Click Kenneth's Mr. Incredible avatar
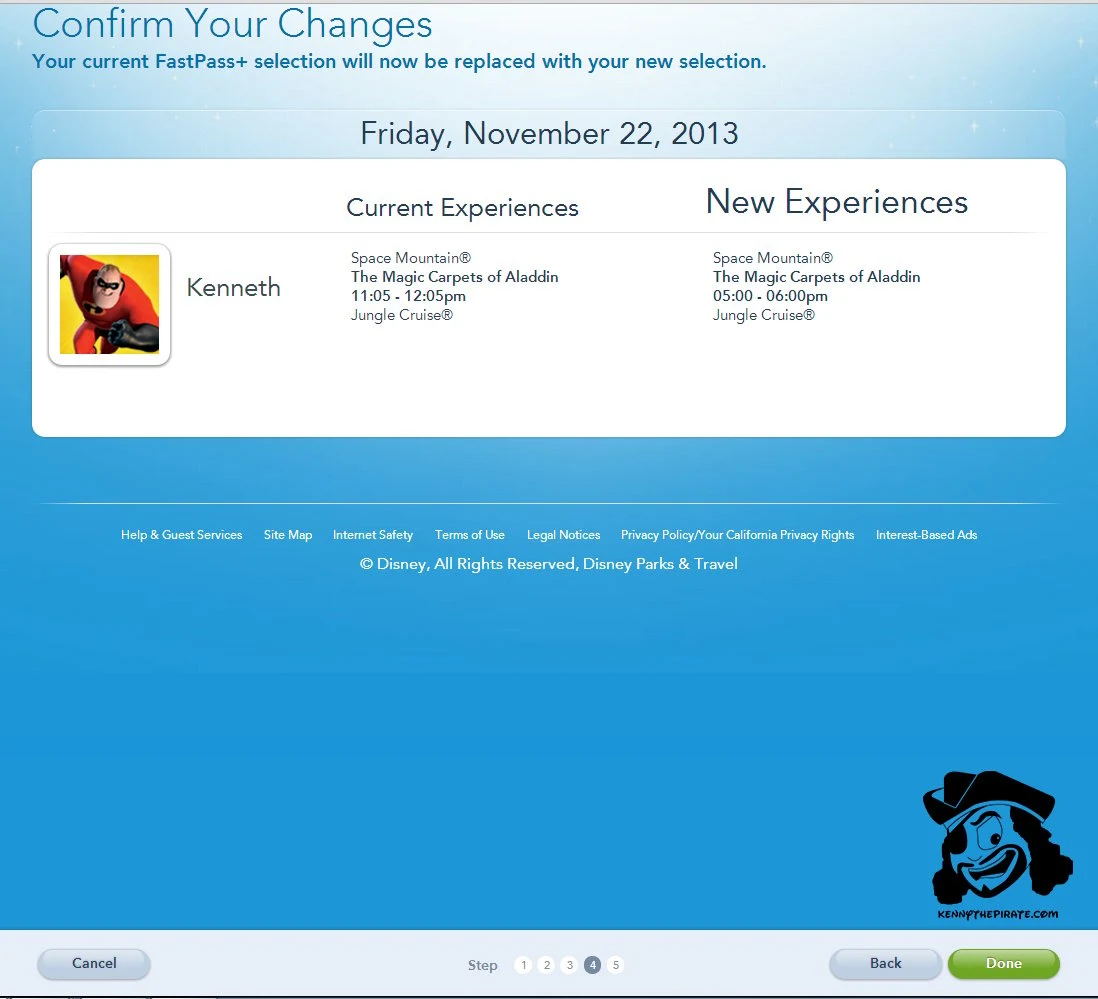This screenshot has width=1098, height=999. coord(109,305)
